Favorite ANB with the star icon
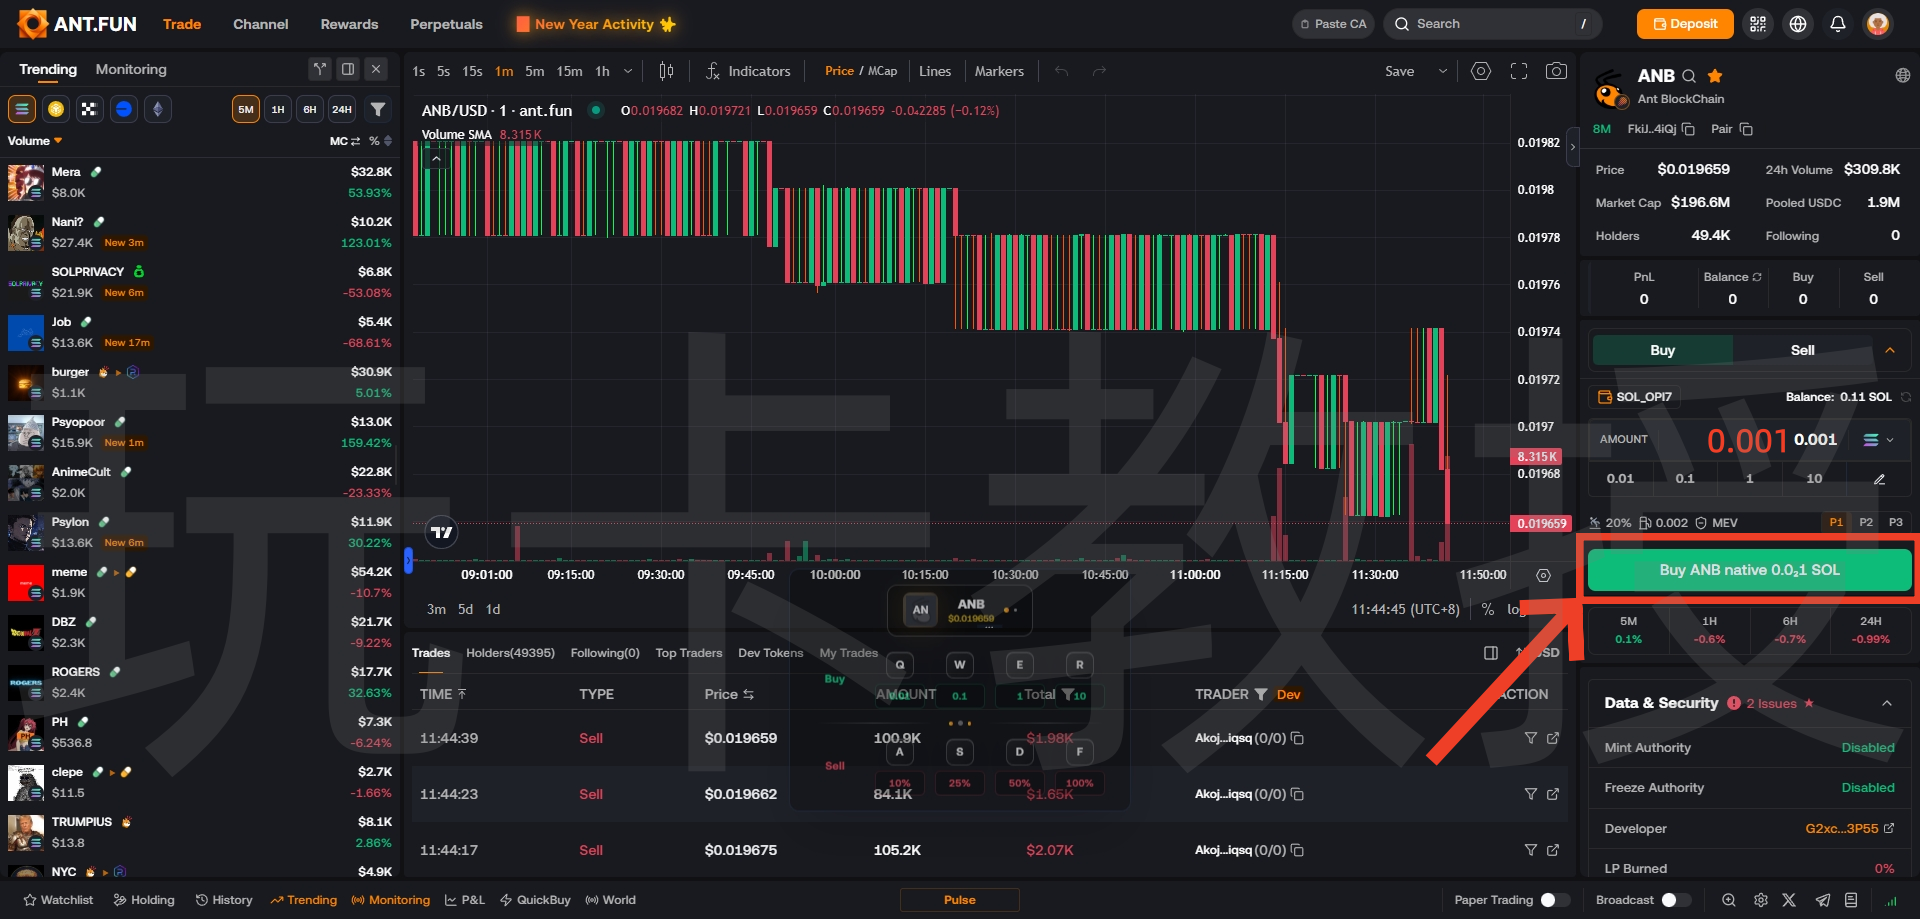1920x919 pixels. tap(1715, 76)
